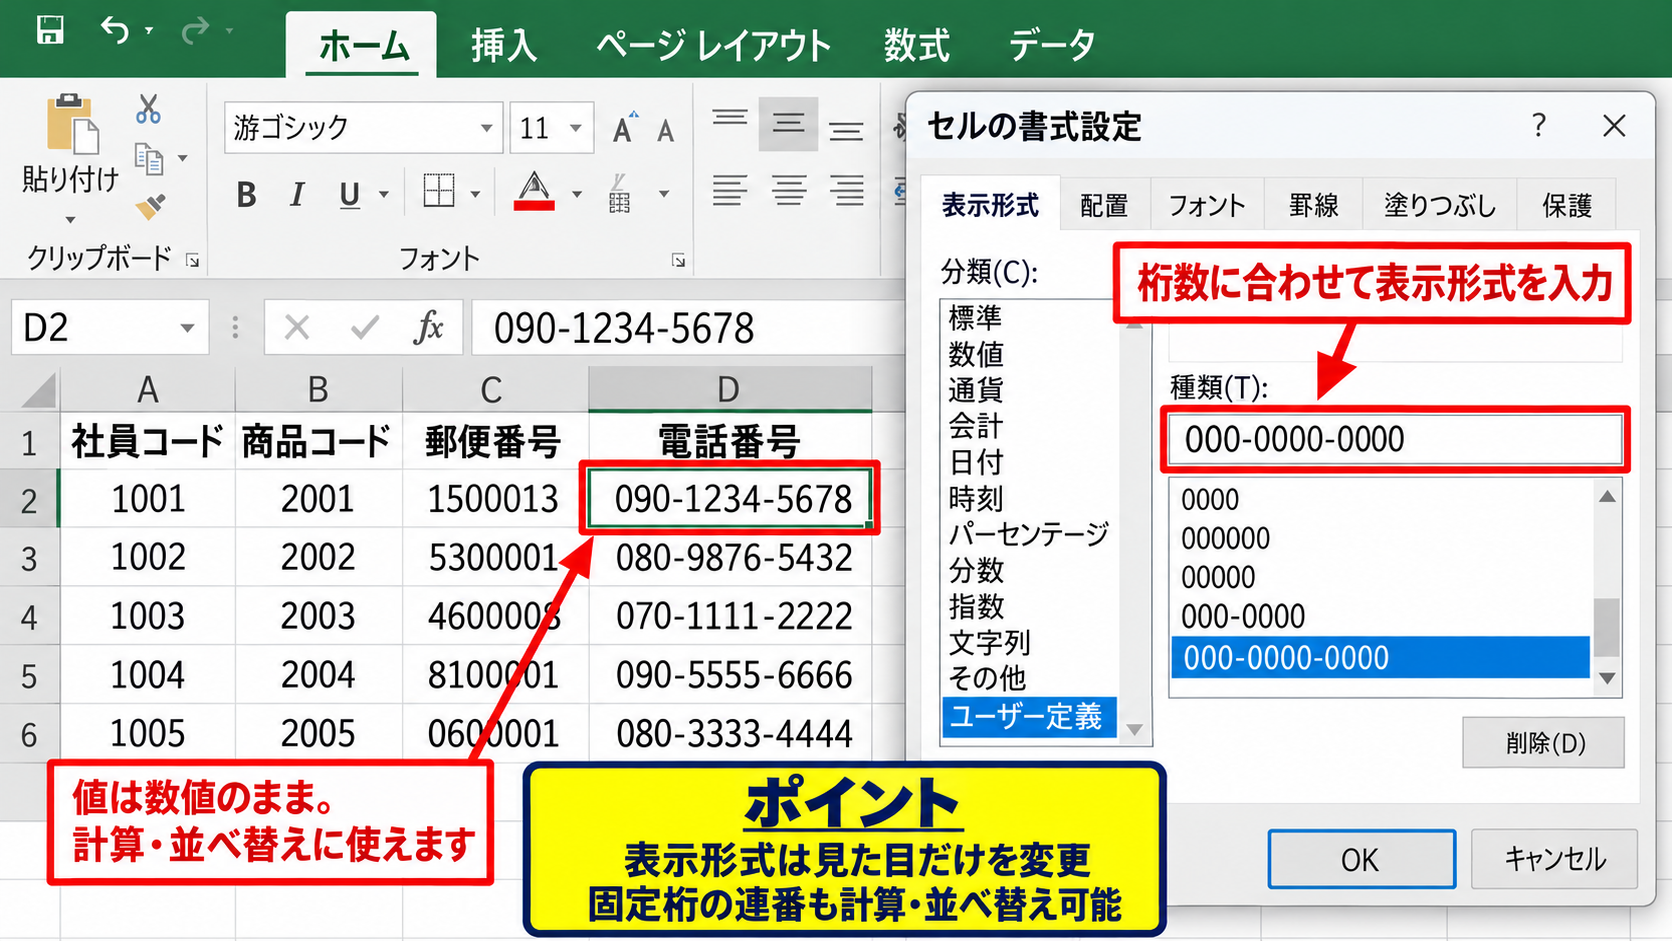Click the キャンセル button
1672x941 pixels.
coord(1554,859)
